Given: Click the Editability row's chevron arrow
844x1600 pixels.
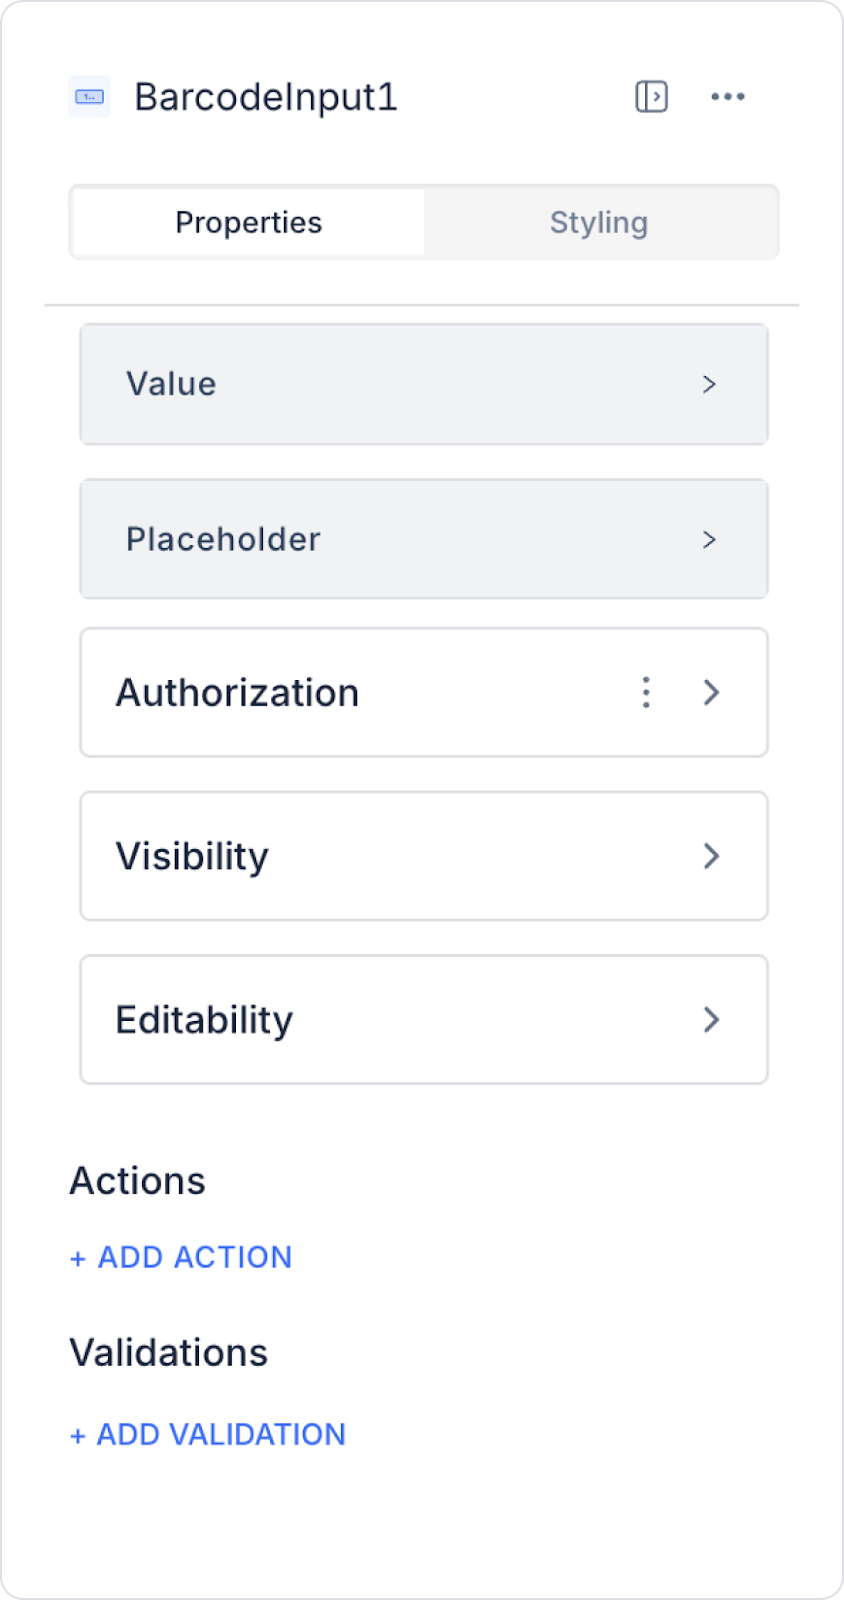Looking at the screenshot, I should click(x=711, y=1020).
